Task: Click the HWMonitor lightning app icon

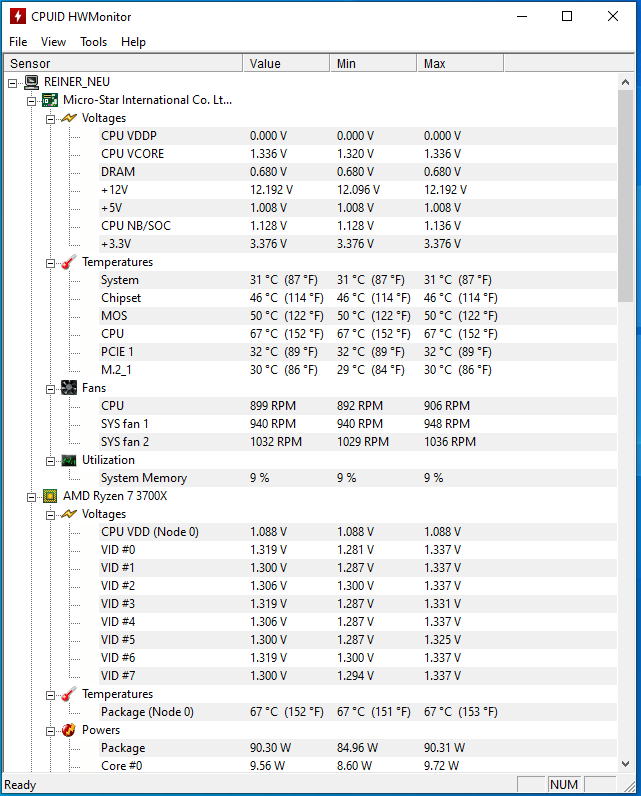Action: point(18,16)
